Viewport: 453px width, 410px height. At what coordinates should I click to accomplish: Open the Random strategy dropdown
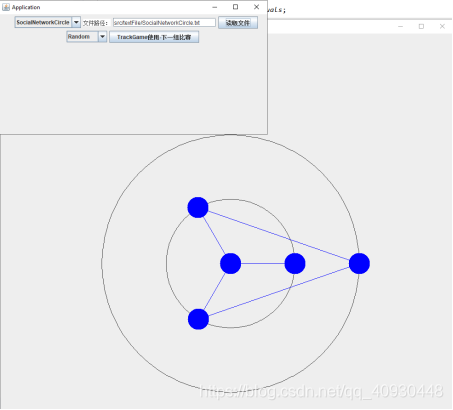point(87,37)
